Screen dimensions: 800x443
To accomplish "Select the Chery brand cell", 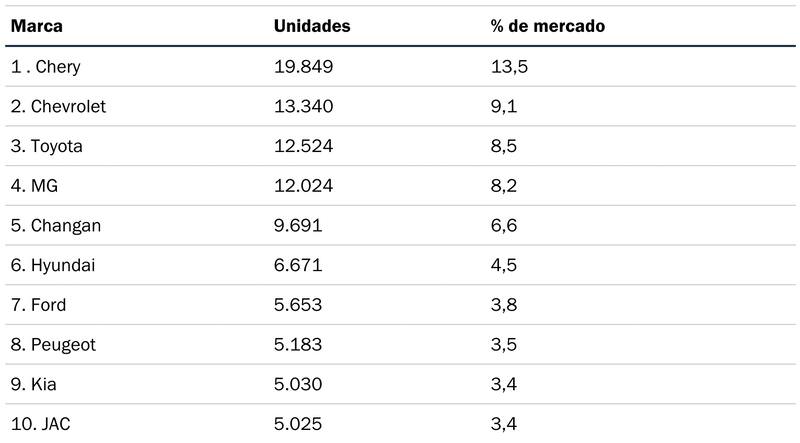I will pyautogui.click(x=46, y=66).
